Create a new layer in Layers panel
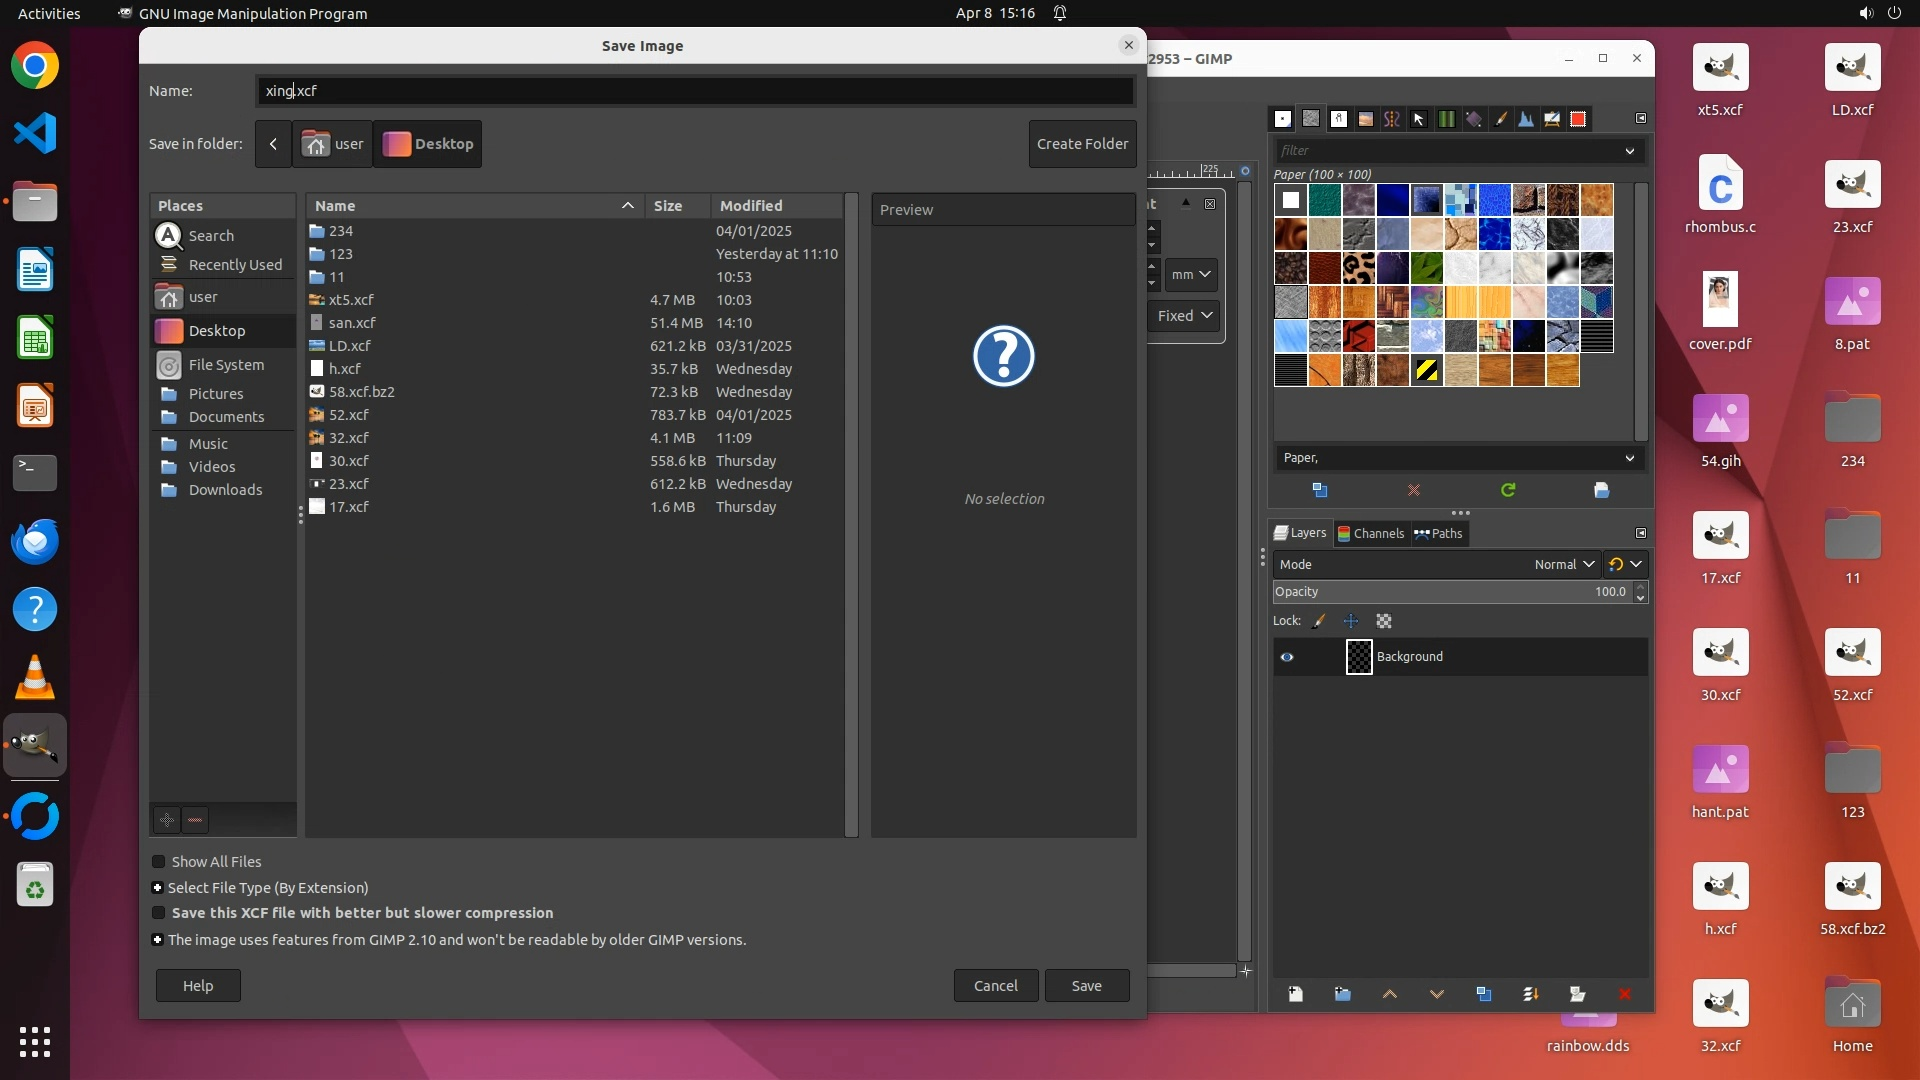The width and height of the screenshot is (1920, 1080). pyautogui.click(x=1295, y=994)
